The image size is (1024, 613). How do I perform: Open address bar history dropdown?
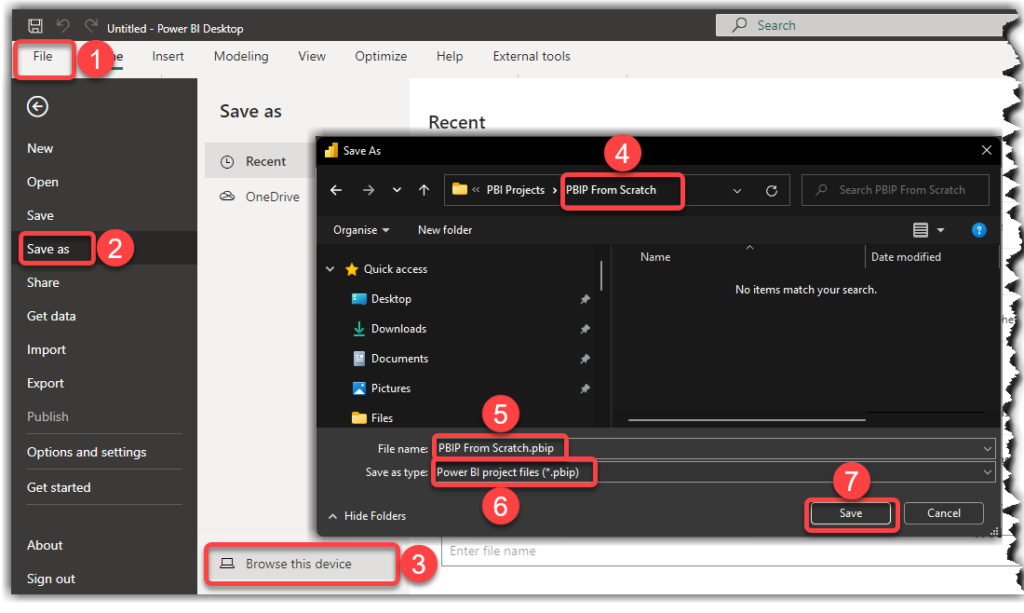tap(737, 191)
